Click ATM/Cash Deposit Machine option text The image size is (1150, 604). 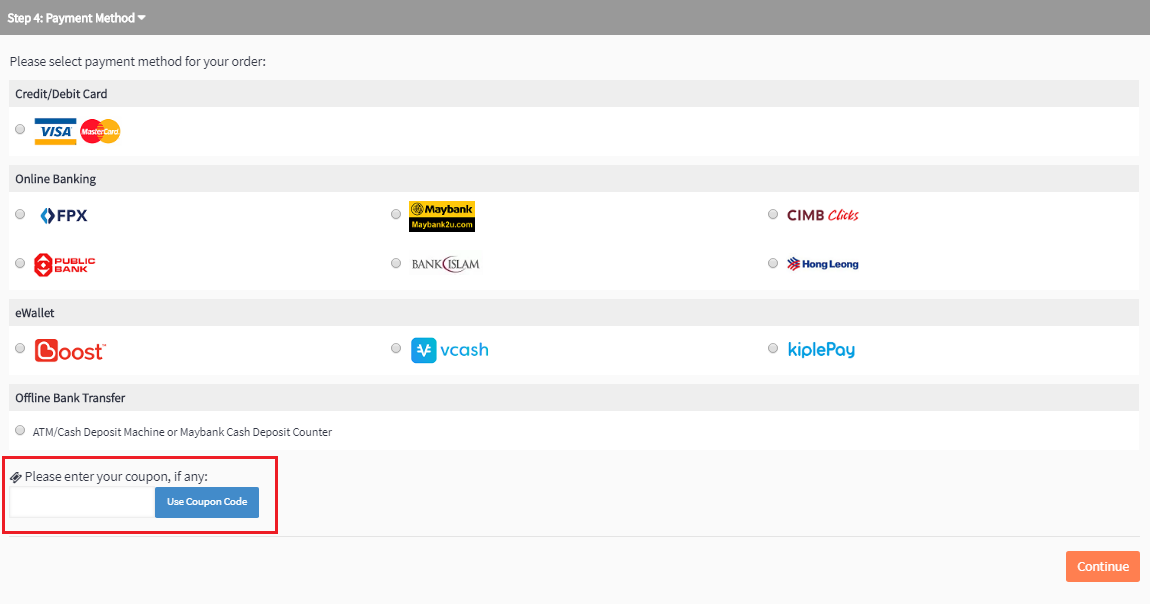coord(182,432)
